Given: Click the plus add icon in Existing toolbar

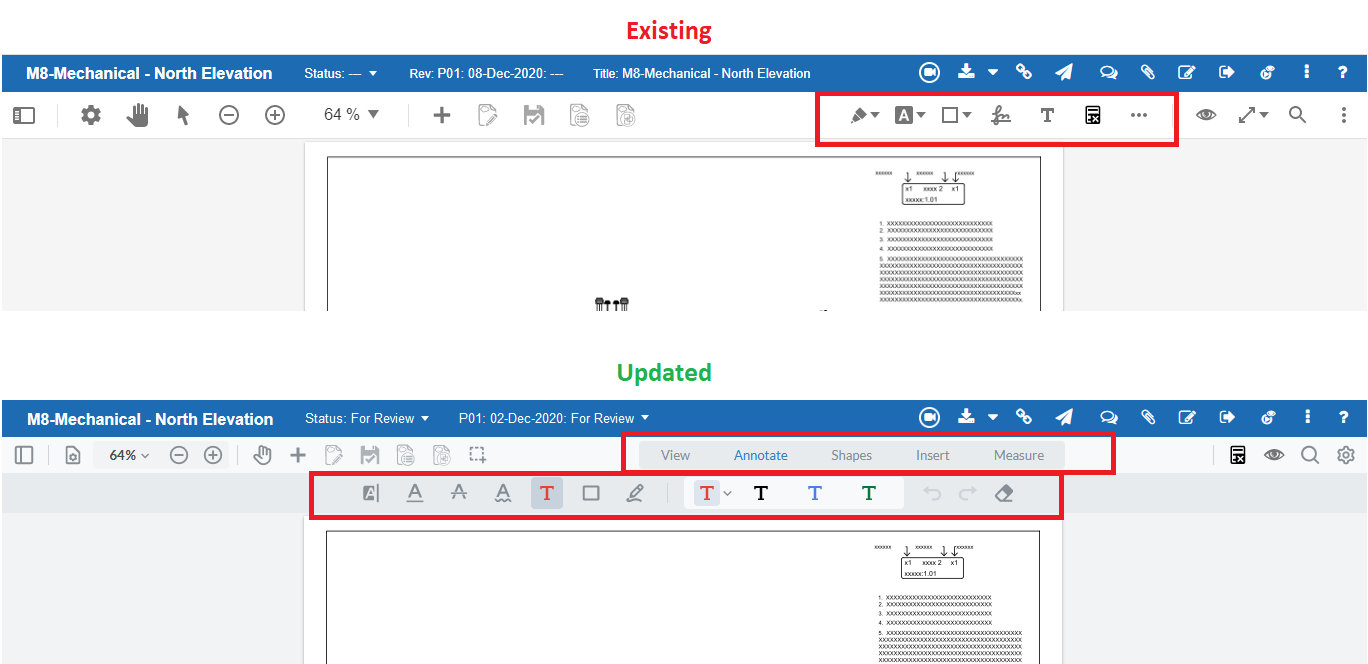Looking at the screenshot, I should [x=441, y=115].
